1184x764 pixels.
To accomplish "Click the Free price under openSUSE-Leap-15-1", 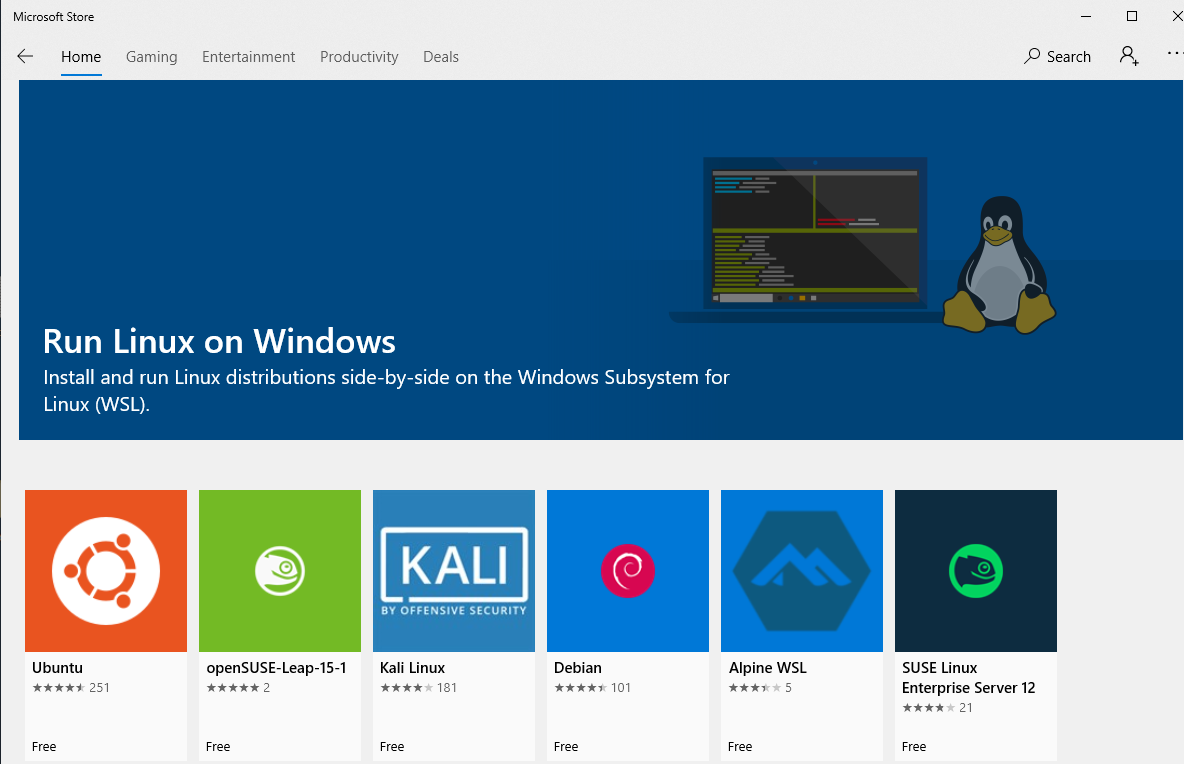I will pyautogui.click(x=218, y=747).
